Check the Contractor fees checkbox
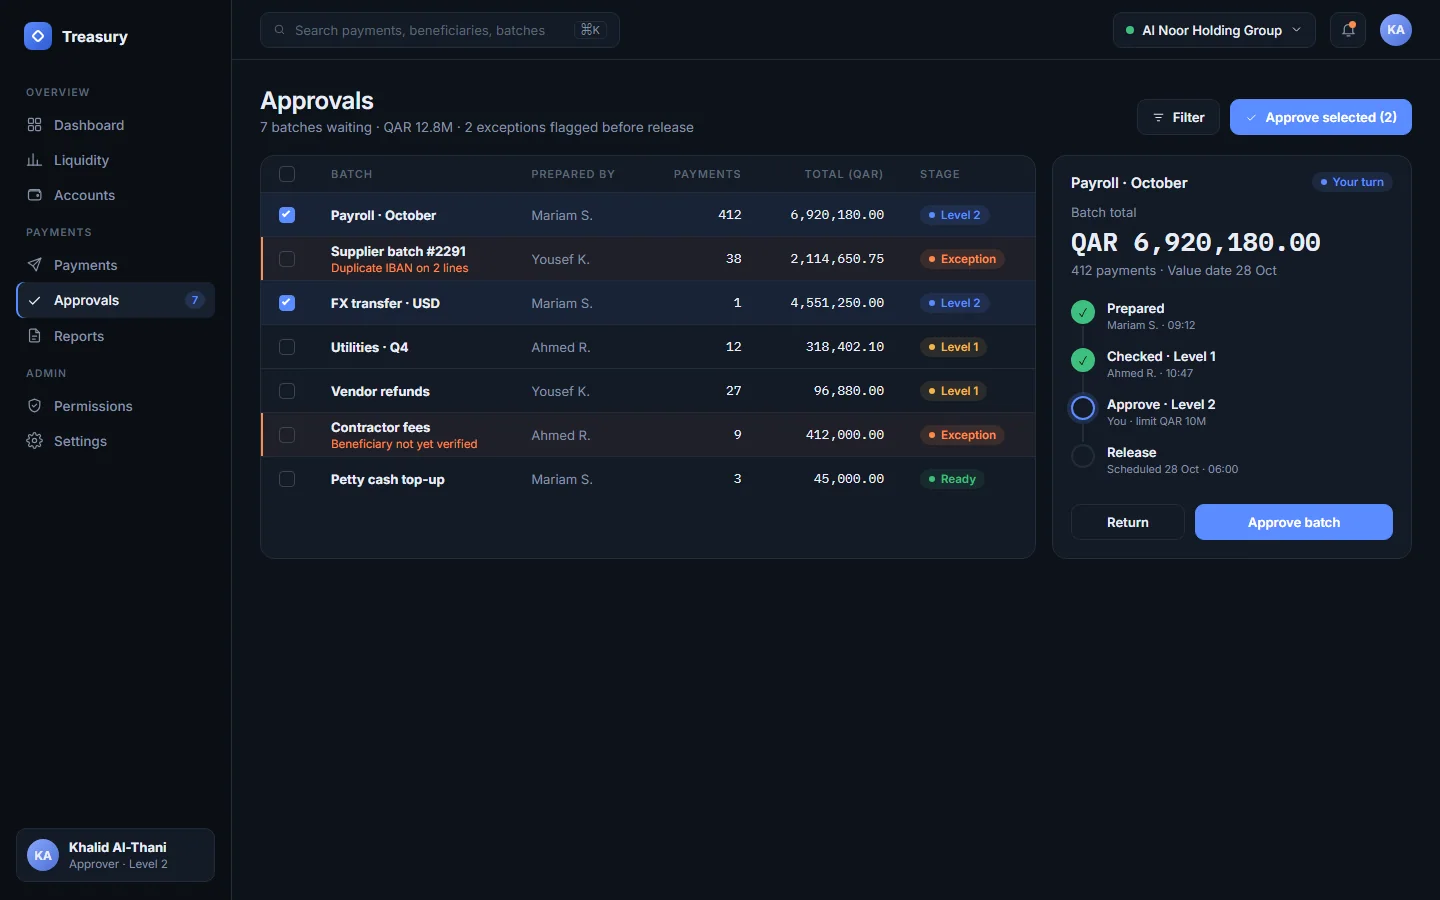 [287, 435]
